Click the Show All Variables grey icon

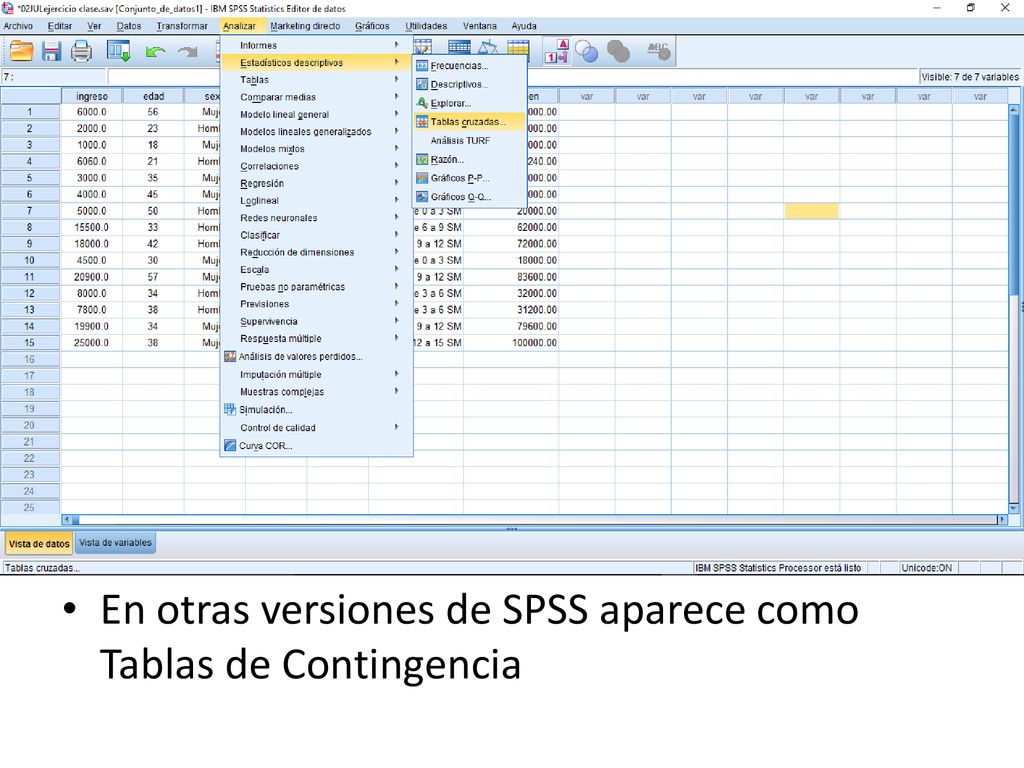click(x=618, y=52)
